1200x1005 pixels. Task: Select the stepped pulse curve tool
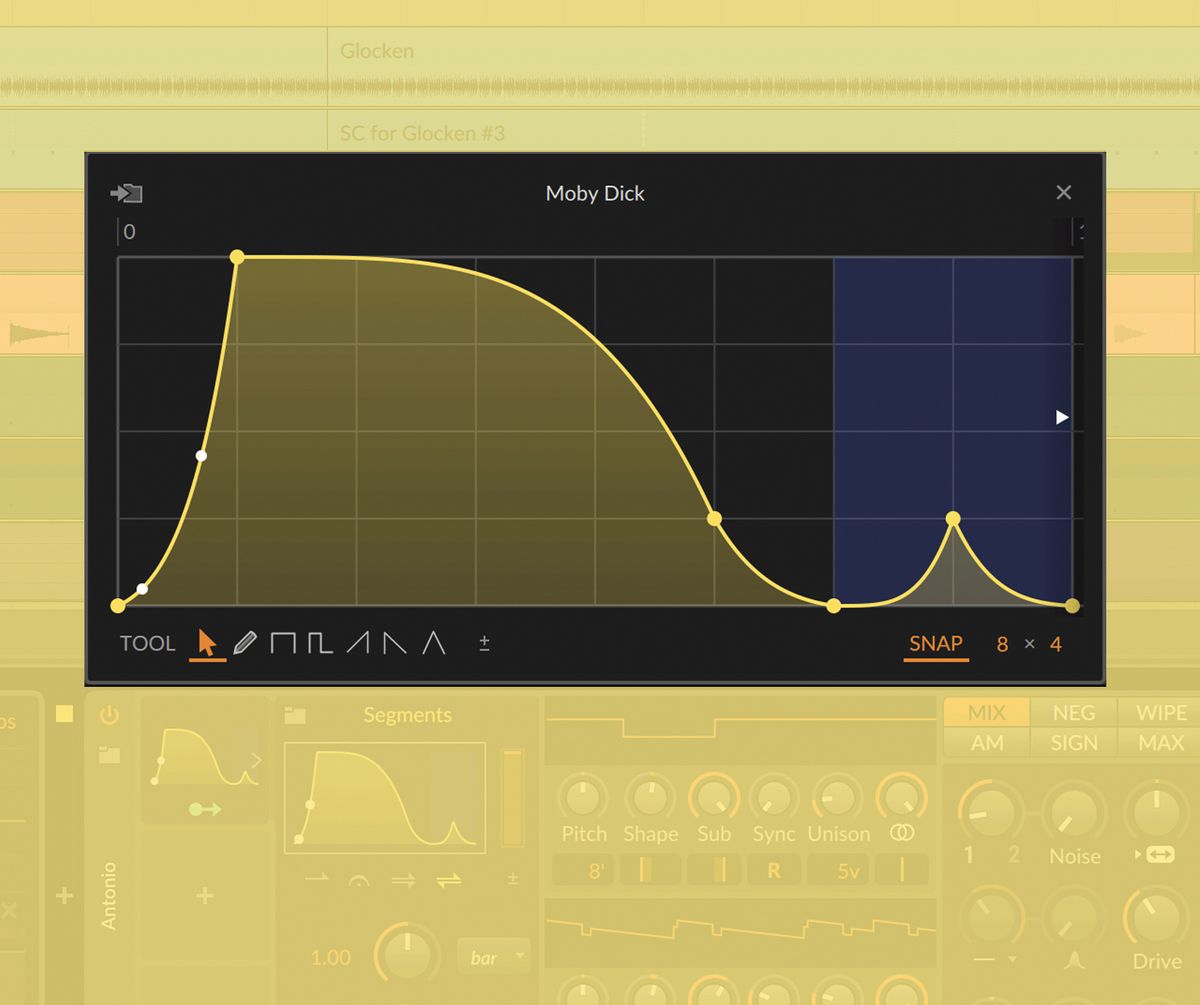[x=318, y=643]
